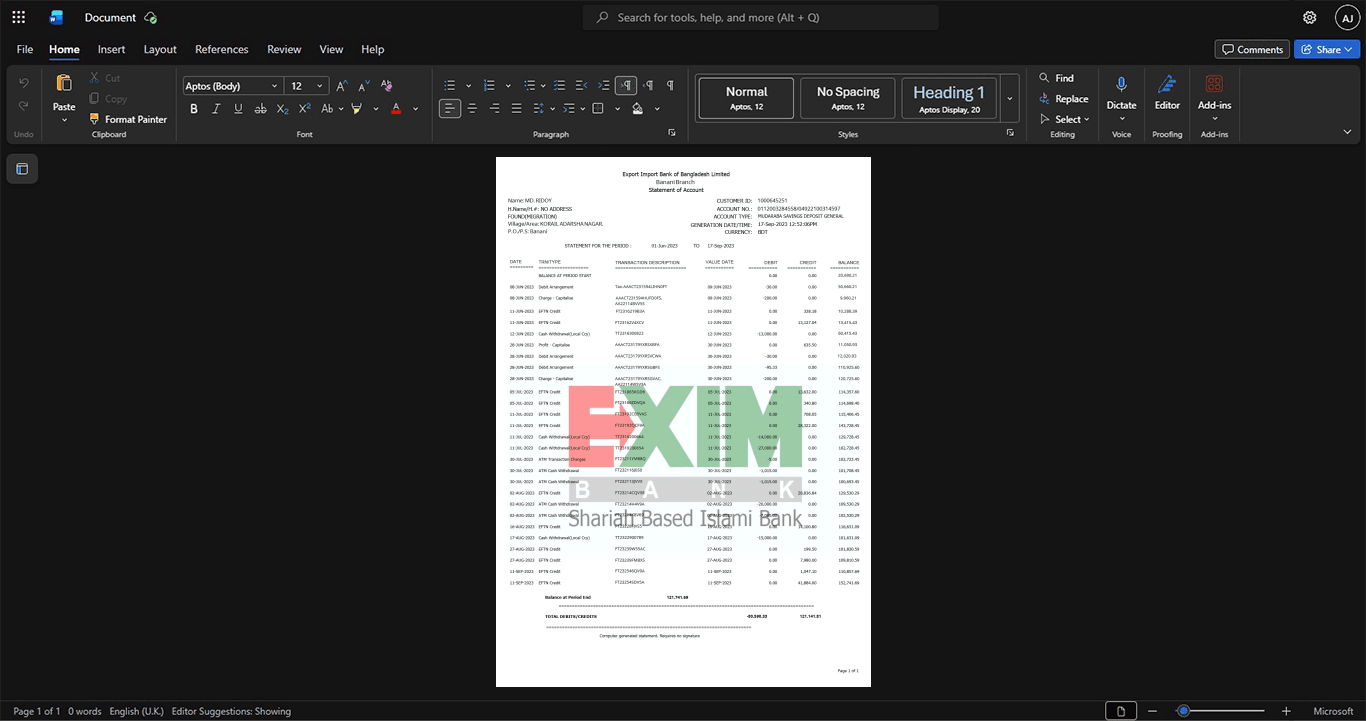Decrease paragraph indent
The width and height of the screenshot is (1366, 721).
(582, 86)
